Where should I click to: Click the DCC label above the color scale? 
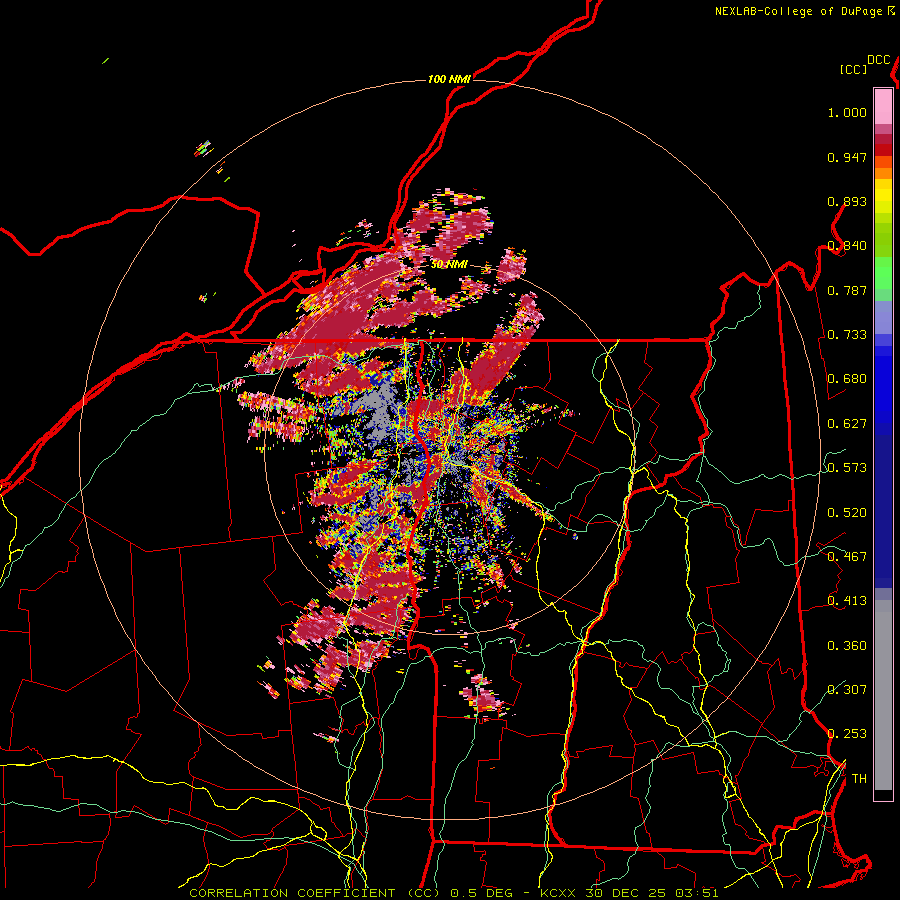click(x=879, y=60)
